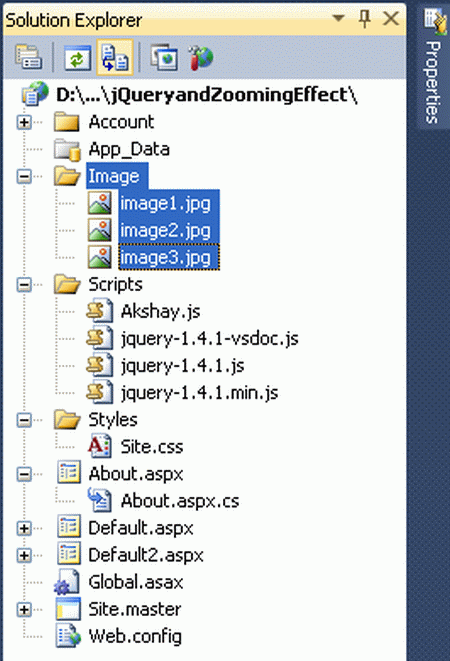
Task: Click the Properties toolbar icon in Solution Explorer
Action: pos(28,57)
